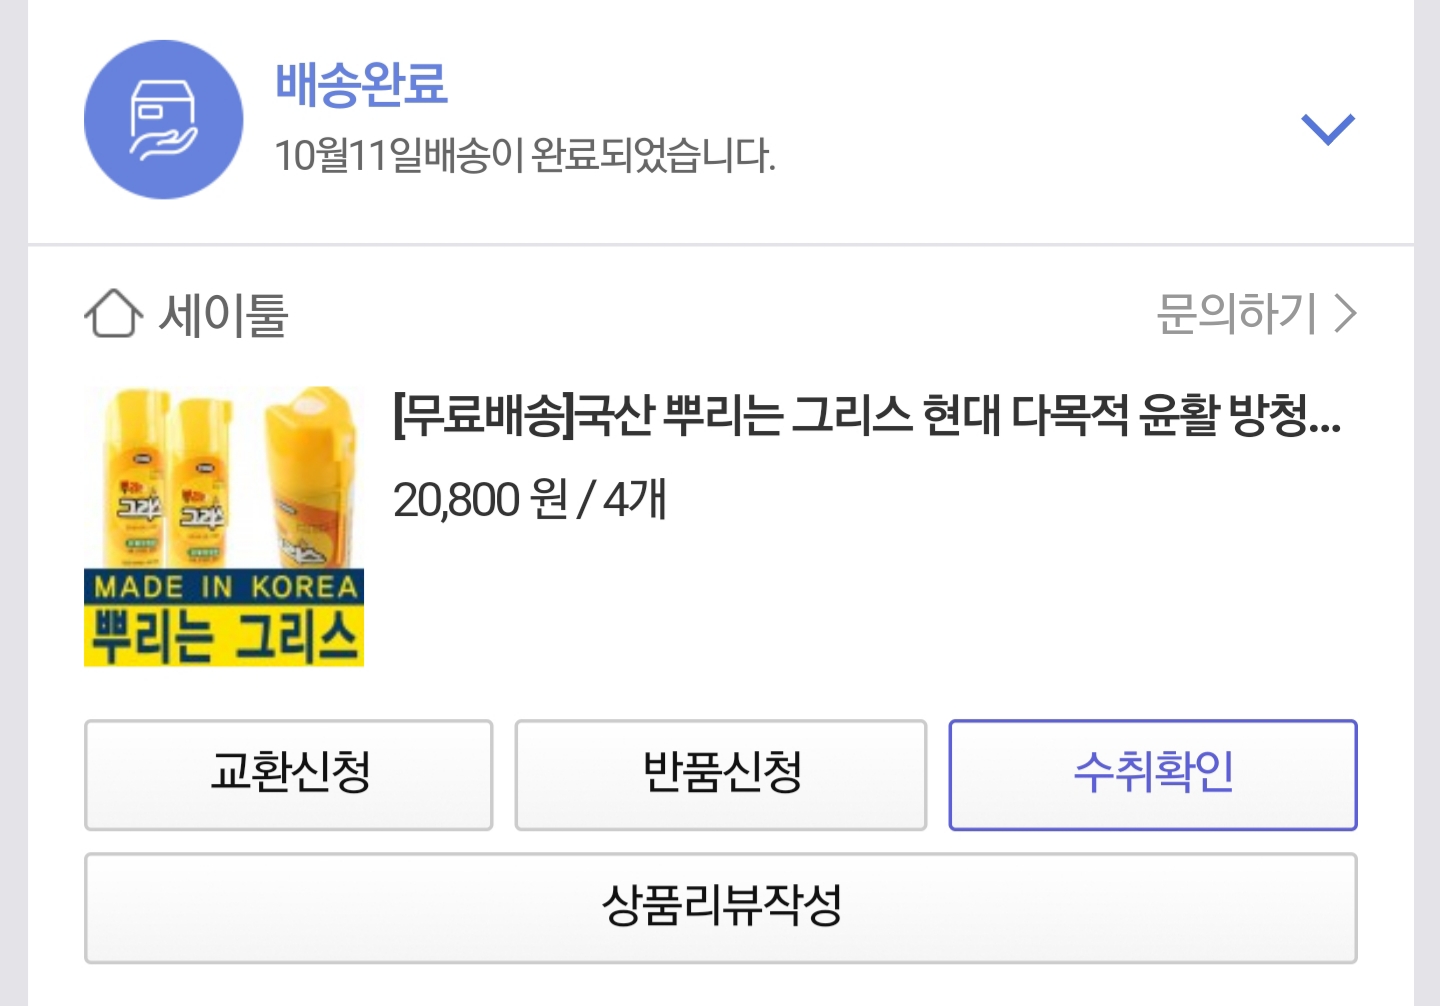This screenshot has width=1440, height=1006.
Task: Open the 문의하기 inquiry link
Action: pyautogui.click(x=1236, y=314)
